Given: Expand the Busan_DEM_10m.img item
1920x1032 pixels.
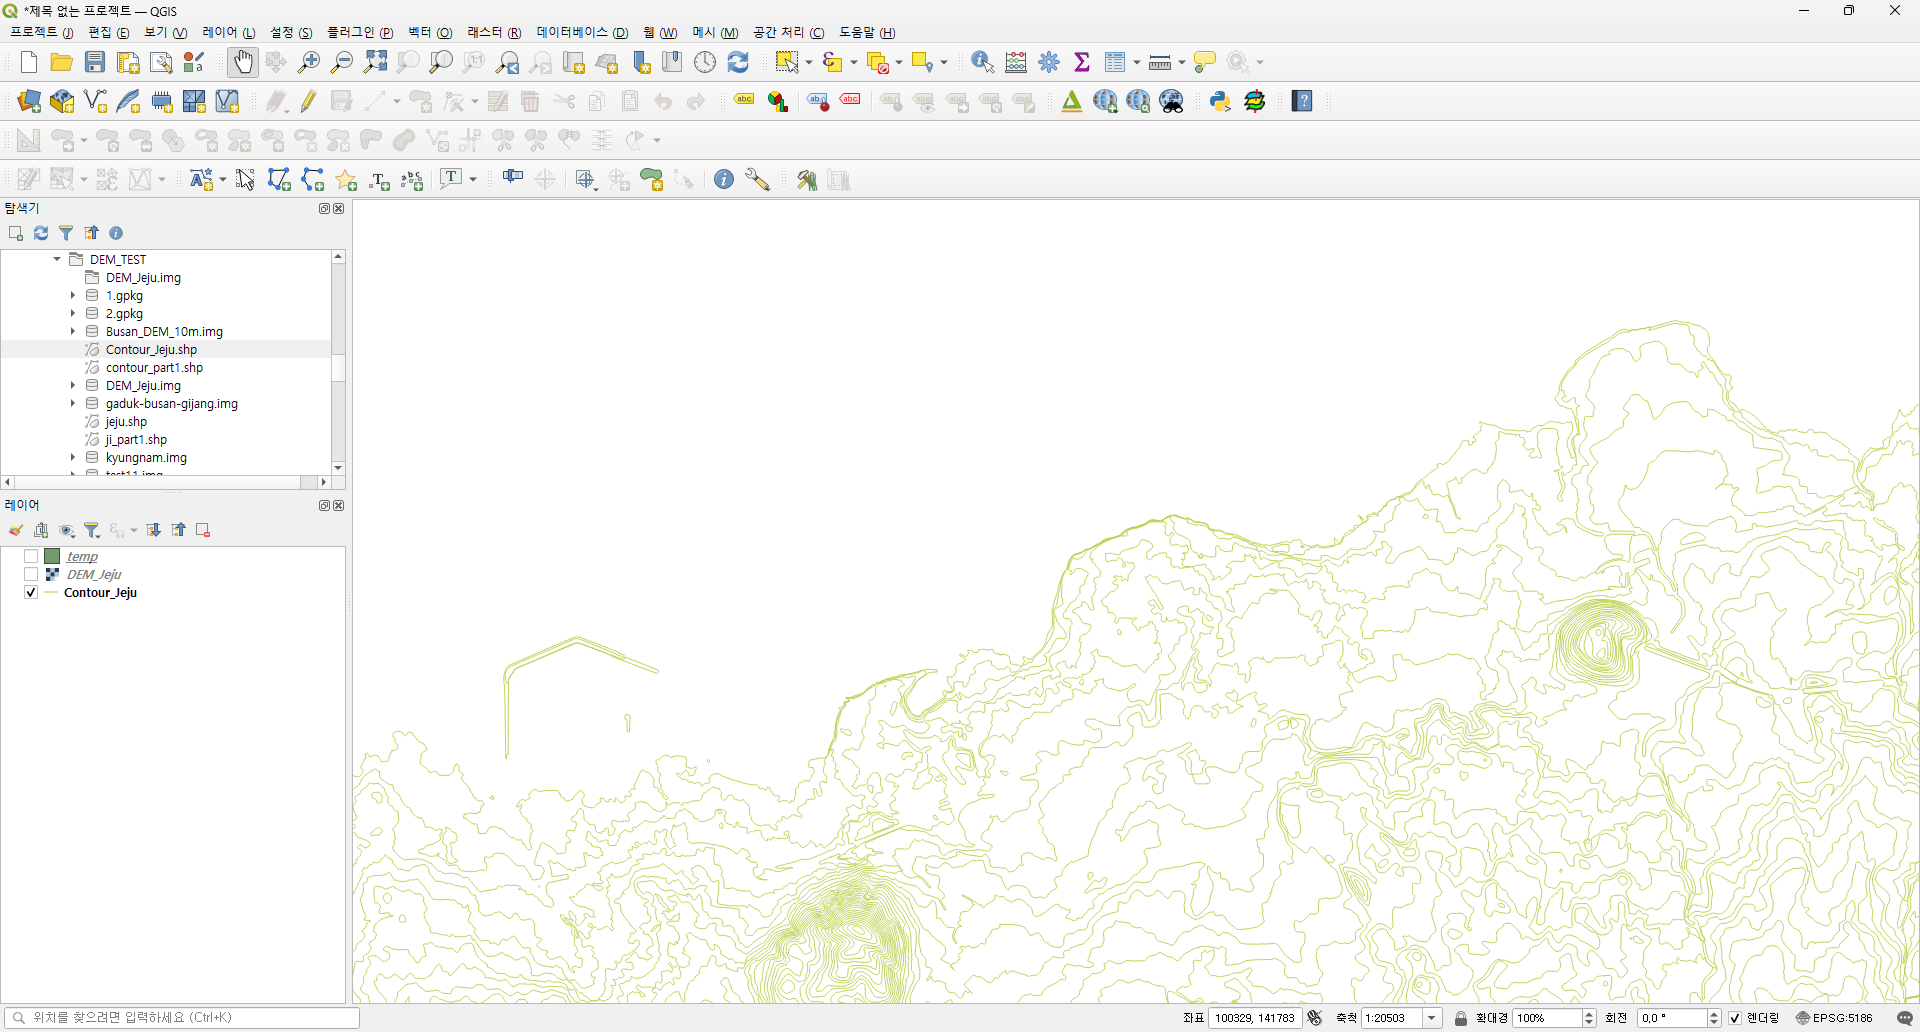Looking at the screenshot, I should click(x=73, y=332).
